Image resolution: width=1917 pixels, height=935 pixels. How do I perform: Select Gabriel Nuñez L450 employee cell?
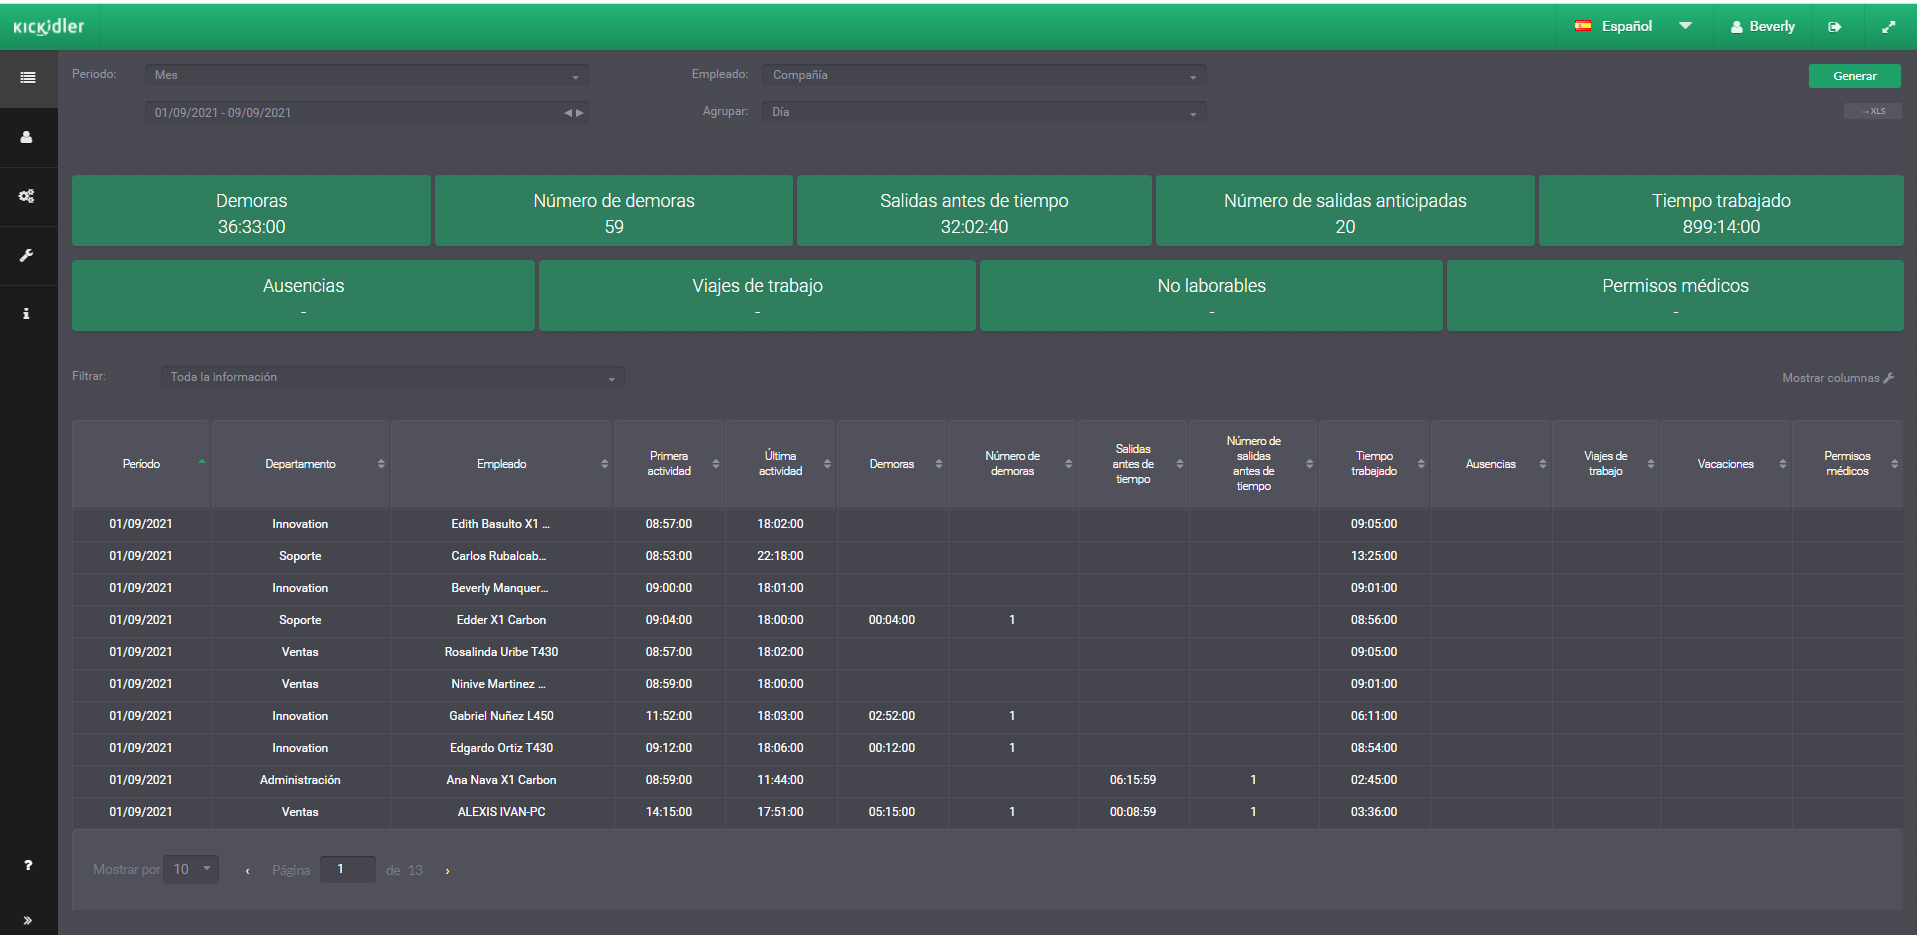click(x=501, y=716)
